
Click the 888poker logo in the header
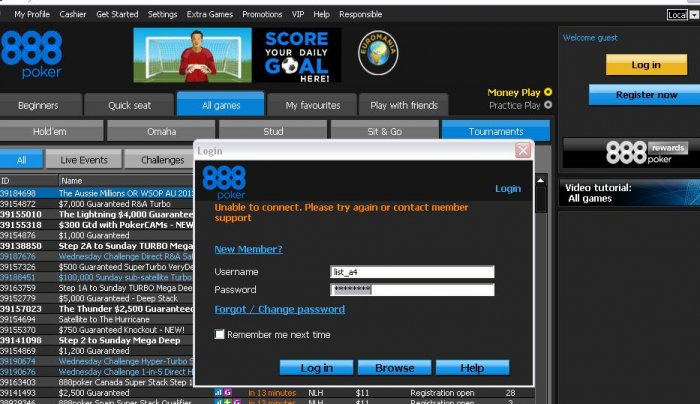pyautogui.click(x=31, y=54)
